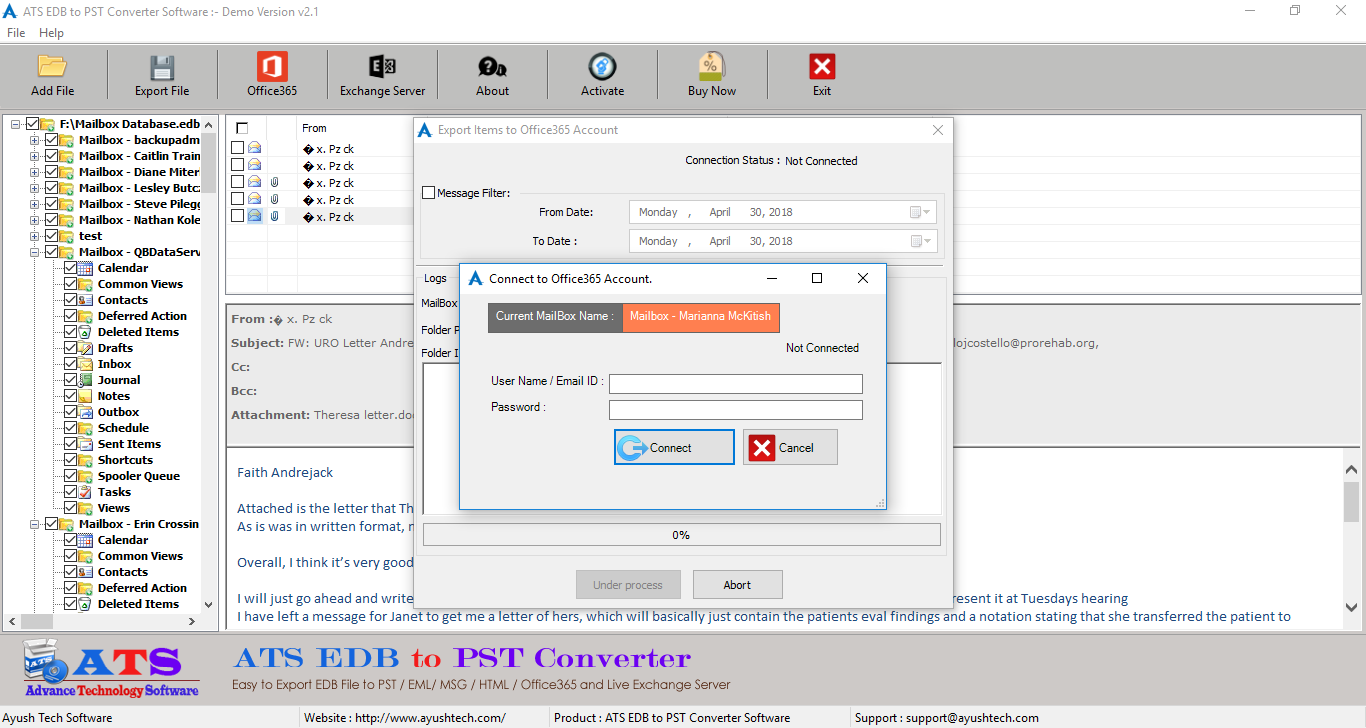Enable the Message Filter checkbox

429,193
